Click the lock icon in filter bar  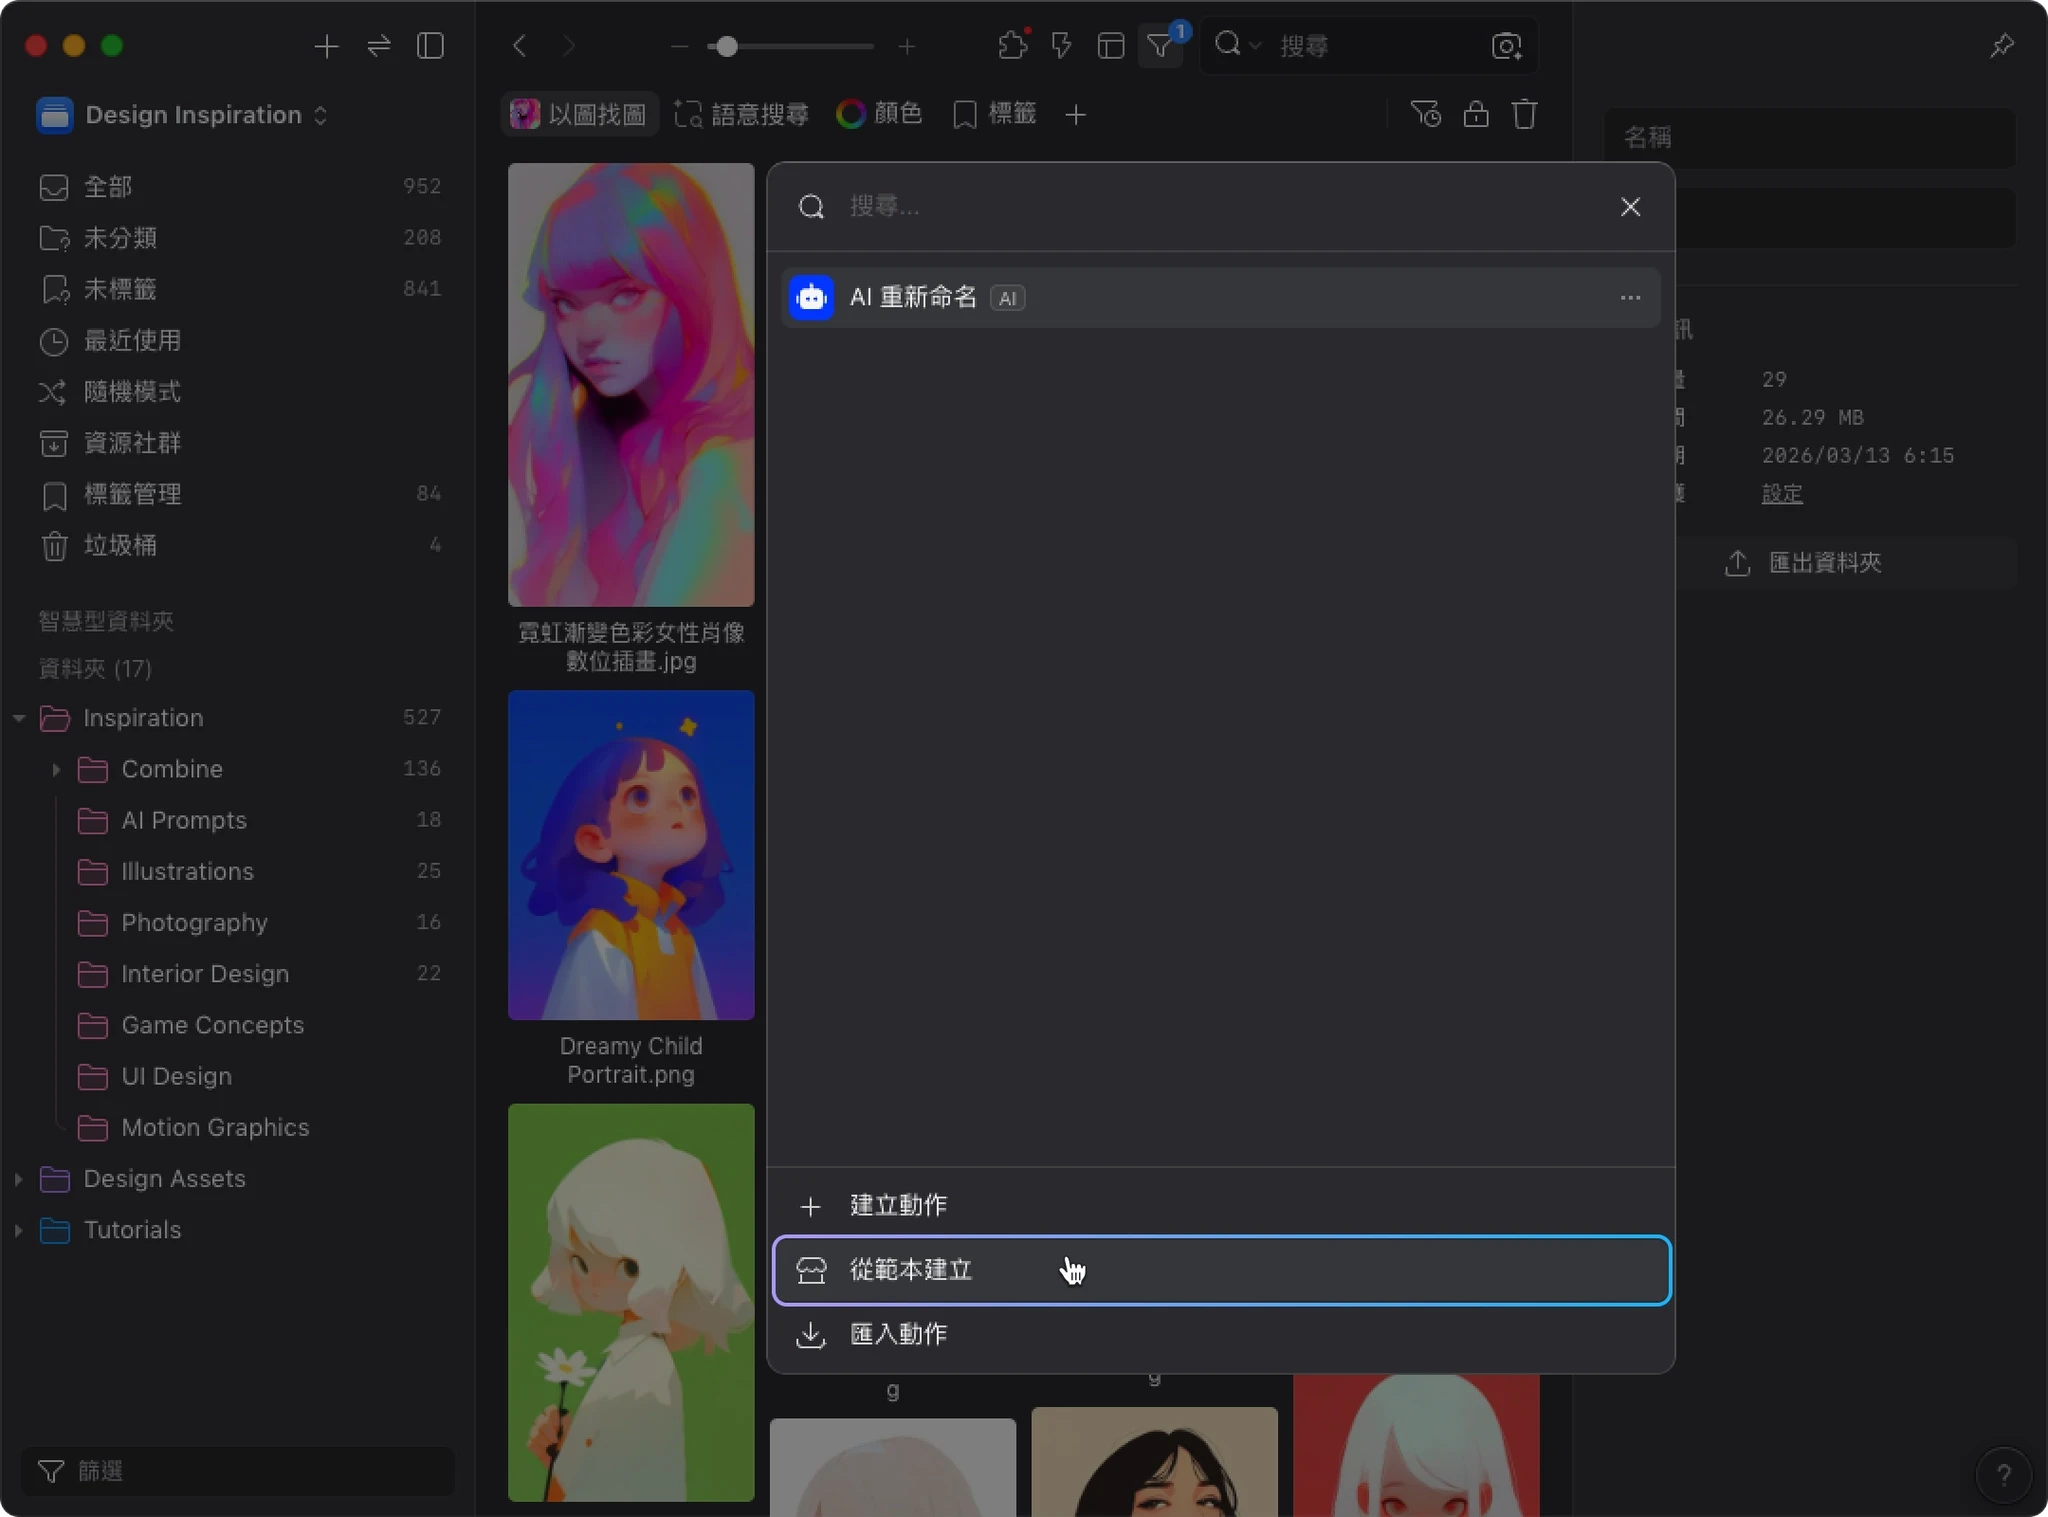1476,115
